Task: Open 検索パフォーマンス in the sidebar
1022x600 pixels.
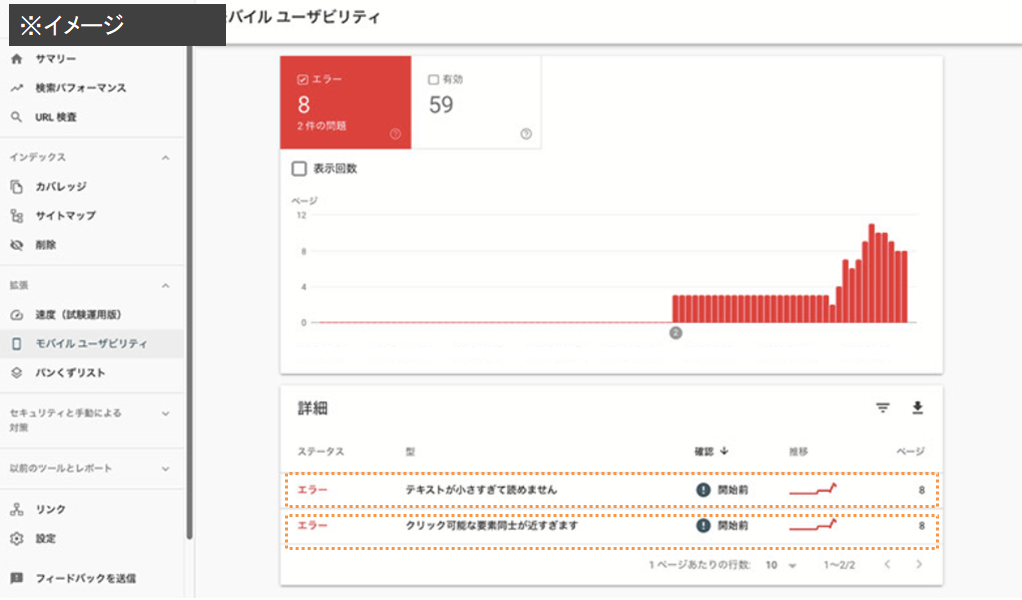Action: tap(81, 88)
